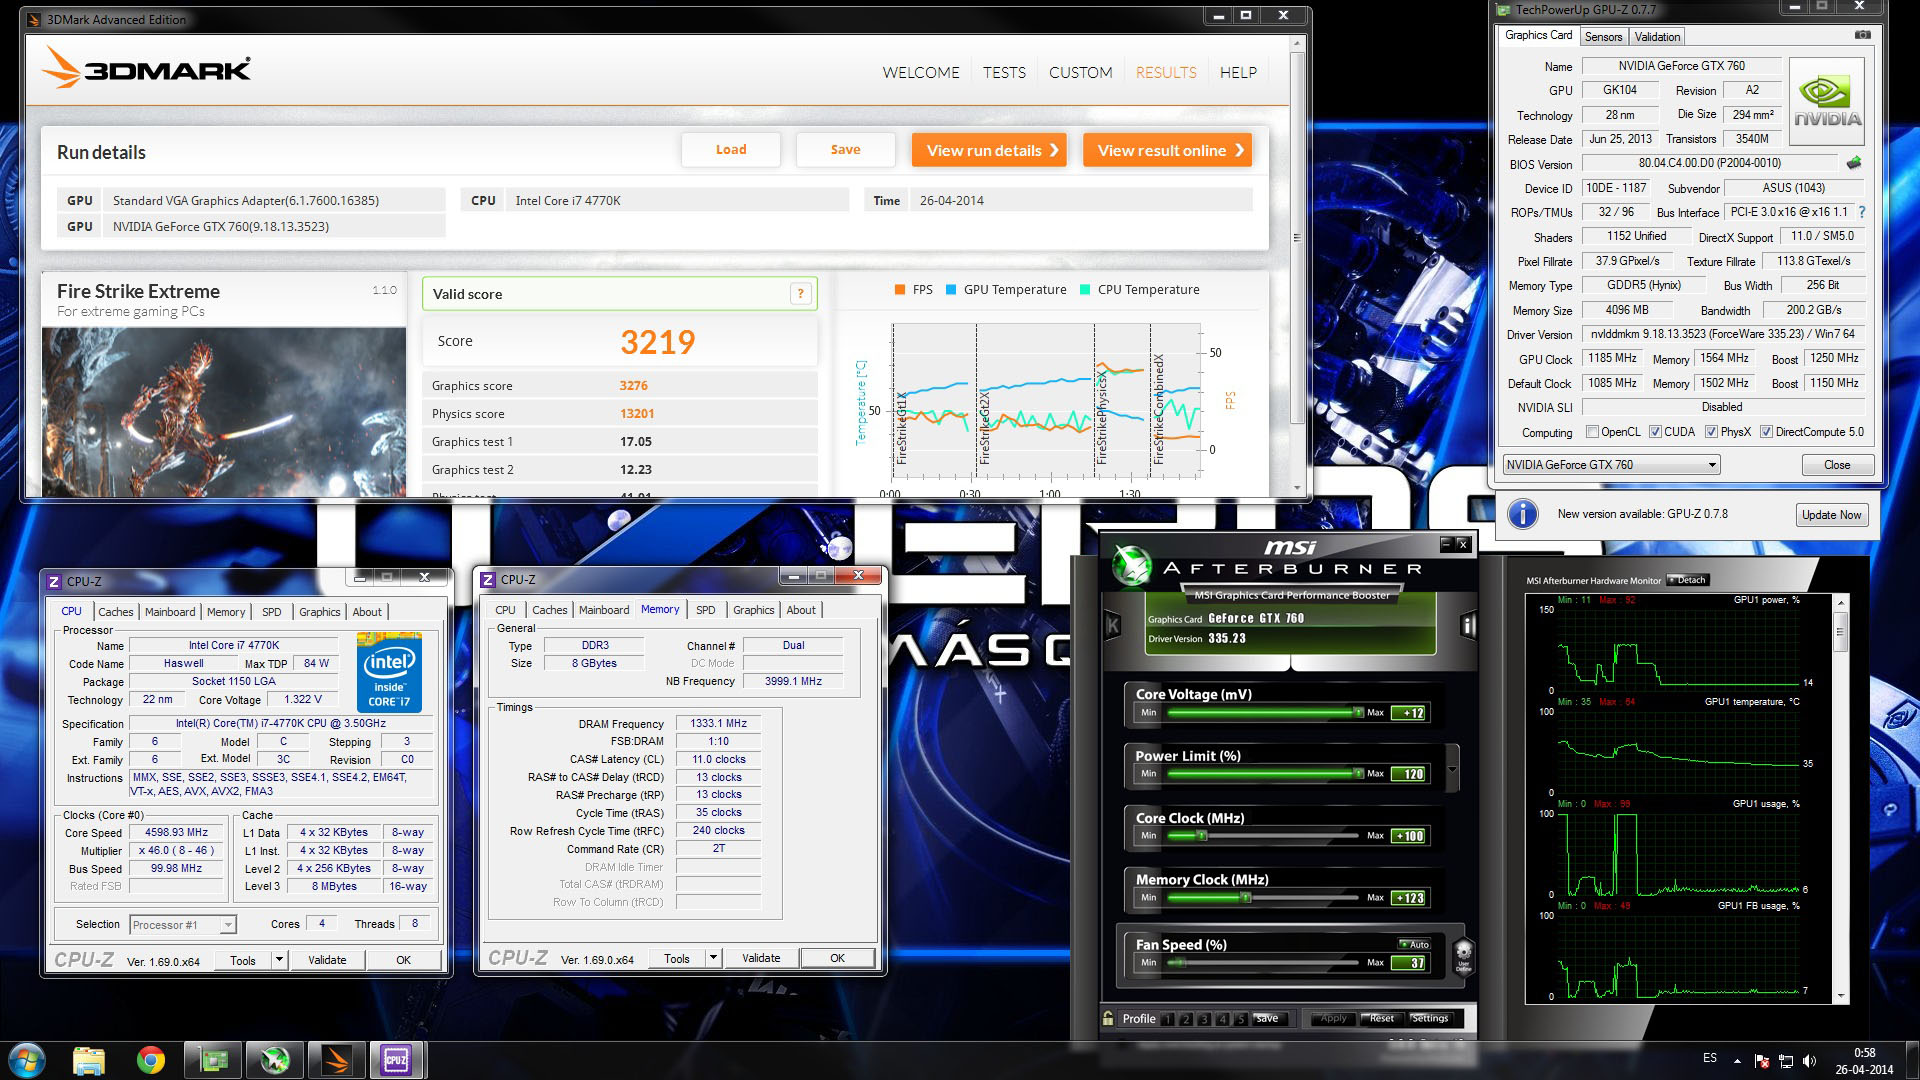Click the Valid score help question icon
Viewport: 1920px width, 1080px height.
(x=800, y=293)
